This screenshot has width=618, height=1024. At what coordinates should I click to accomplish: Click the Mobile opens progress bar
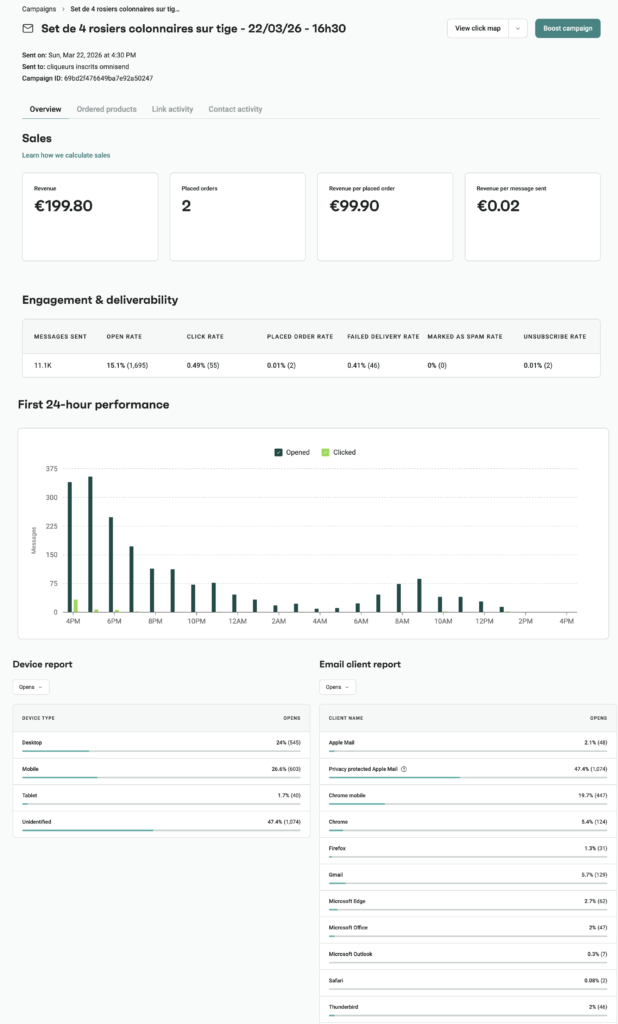(x=161, y=777)
